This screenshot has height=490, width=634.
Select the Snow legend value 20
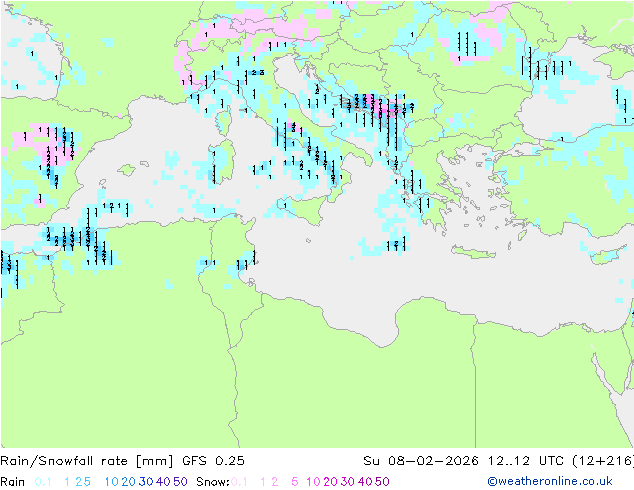pyautogui.click(x=330, y=482)
